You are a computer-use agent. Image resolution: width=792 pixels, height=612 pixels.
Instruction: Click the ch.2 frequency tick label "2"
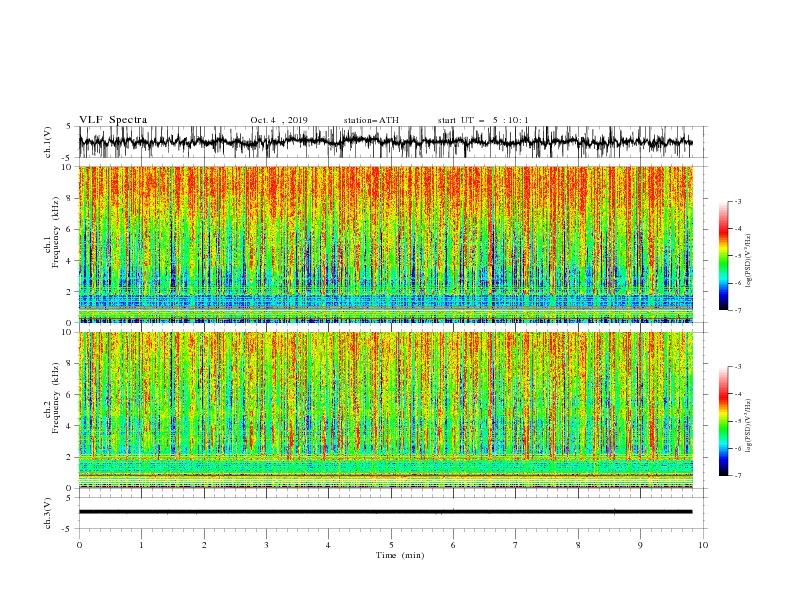(70, 457)
